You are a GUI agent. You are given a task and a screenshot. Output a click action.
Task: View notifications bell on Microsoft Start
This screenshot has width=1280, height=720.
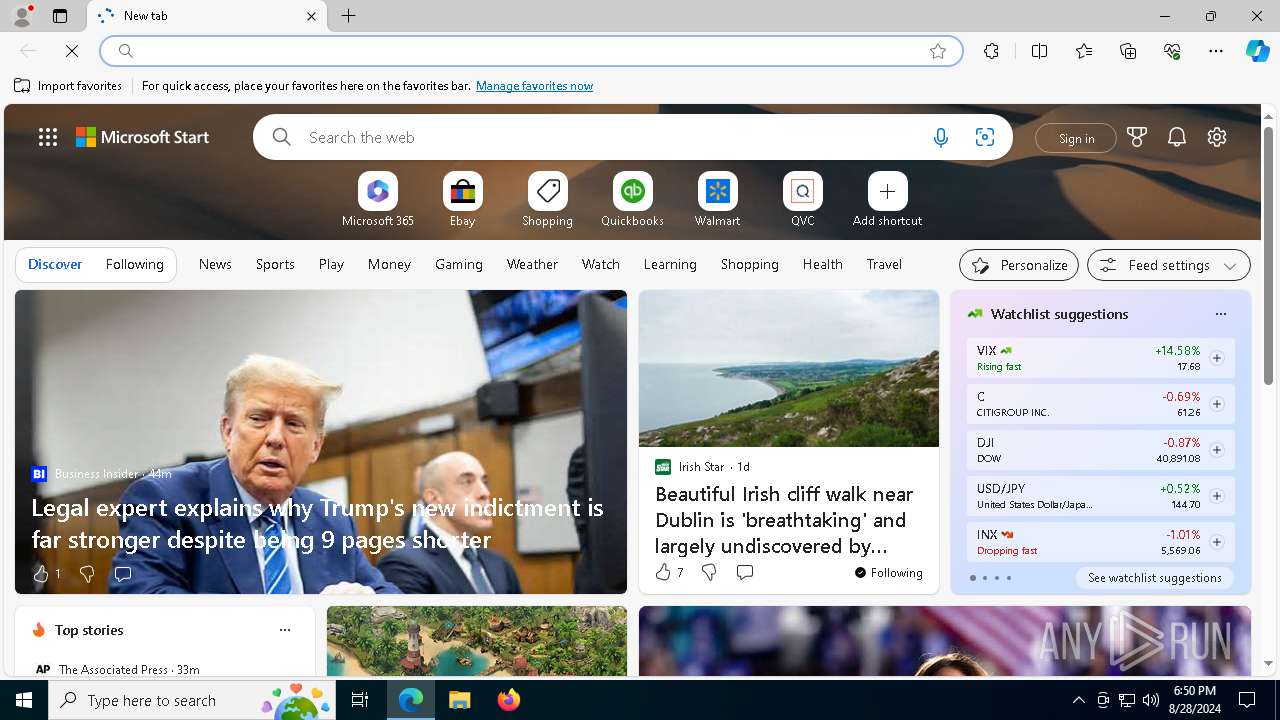point(1177,138)
